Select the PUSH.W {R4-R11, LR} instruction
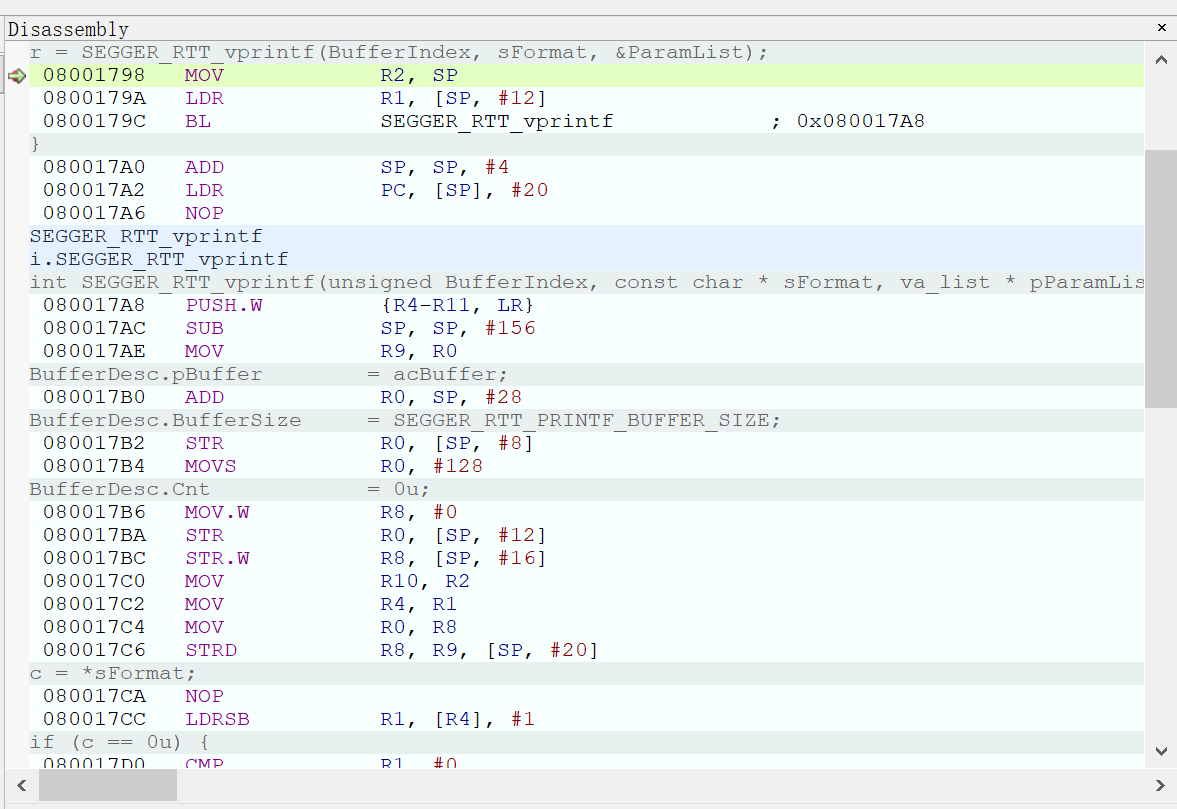This screenshot has height=809, width=1177. click(x=400, y=305)
